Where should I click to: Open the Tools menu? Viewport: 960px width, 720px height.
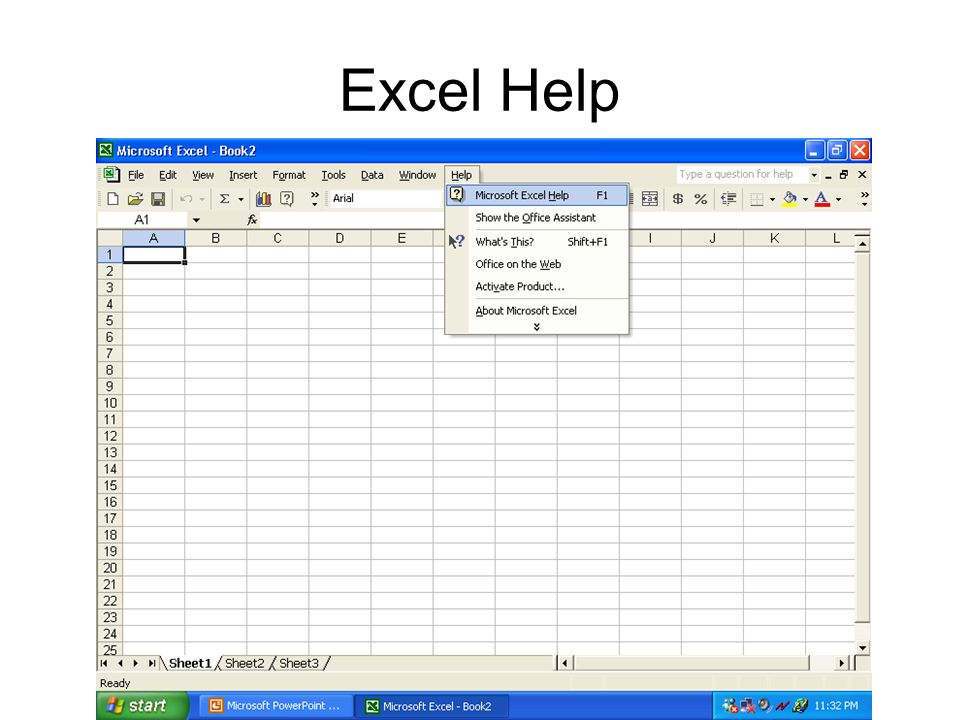(334, 175)
